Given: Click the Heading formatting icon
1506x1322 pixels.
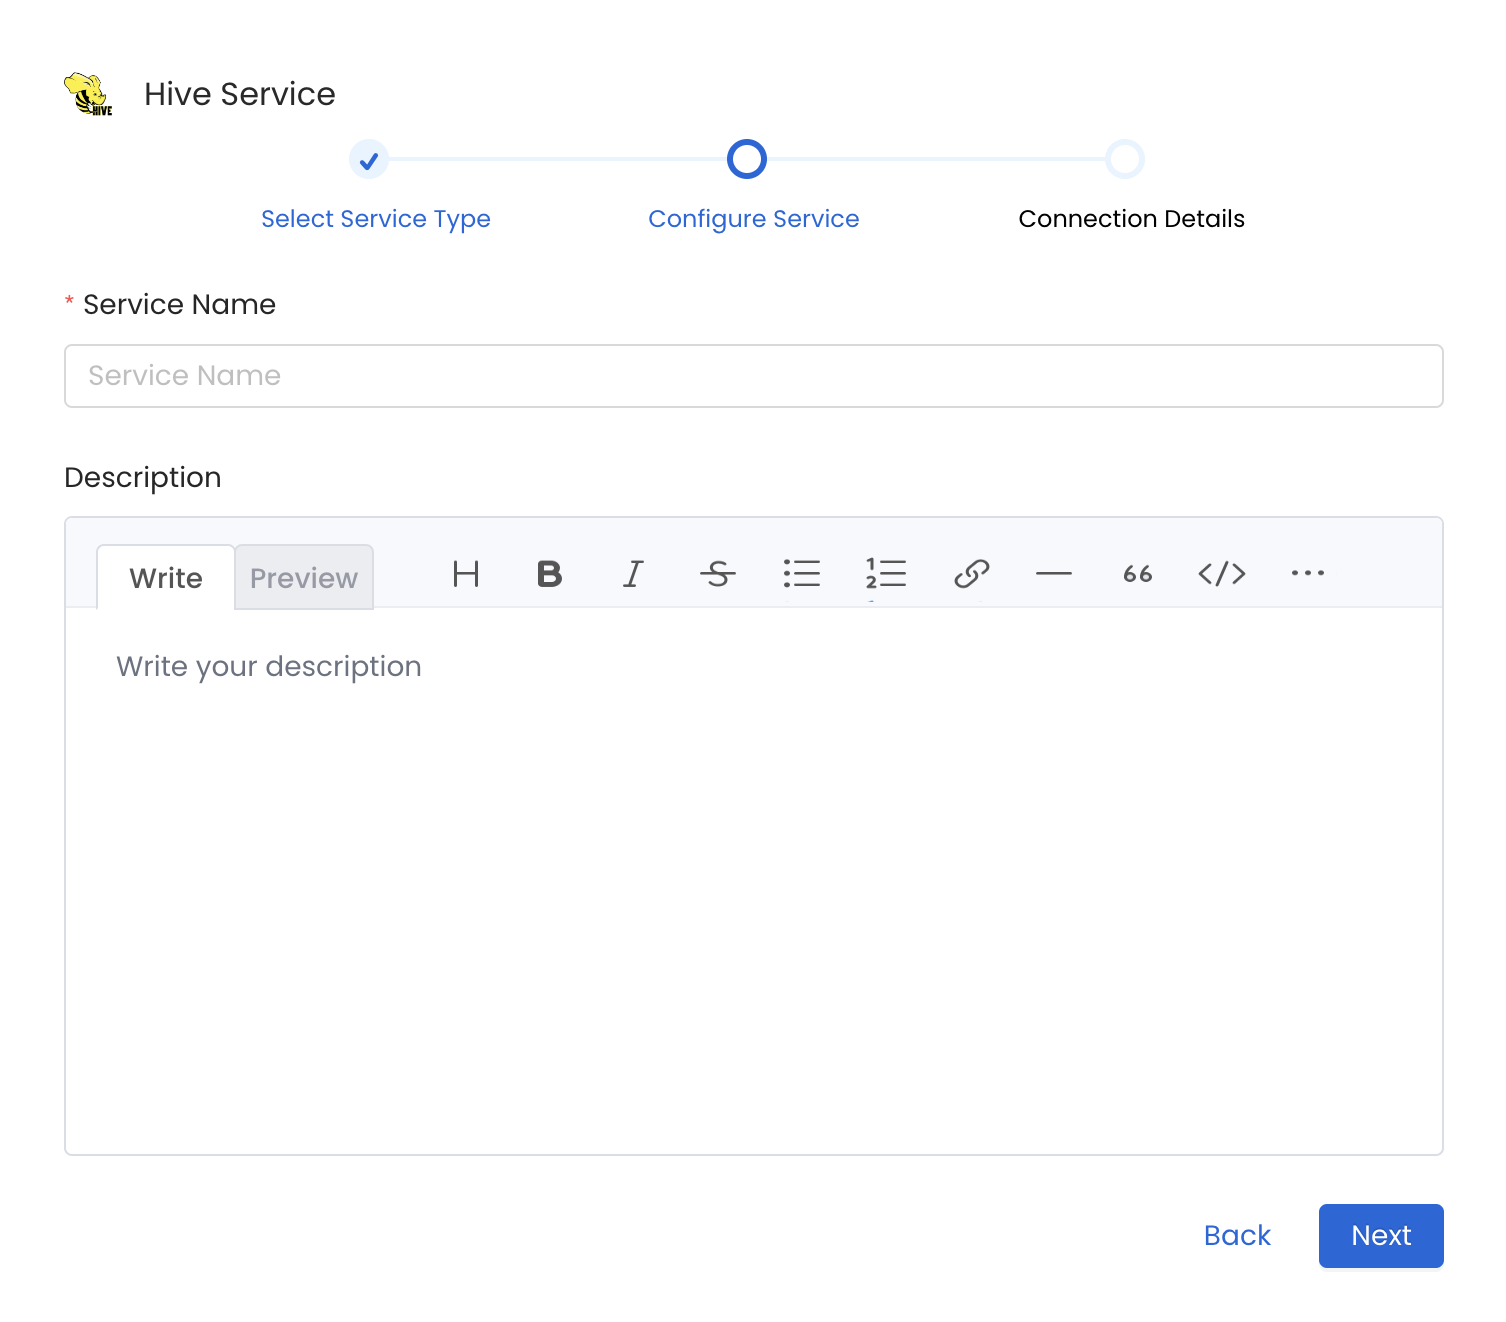Looking at the screenshot, I should [466, 574].
